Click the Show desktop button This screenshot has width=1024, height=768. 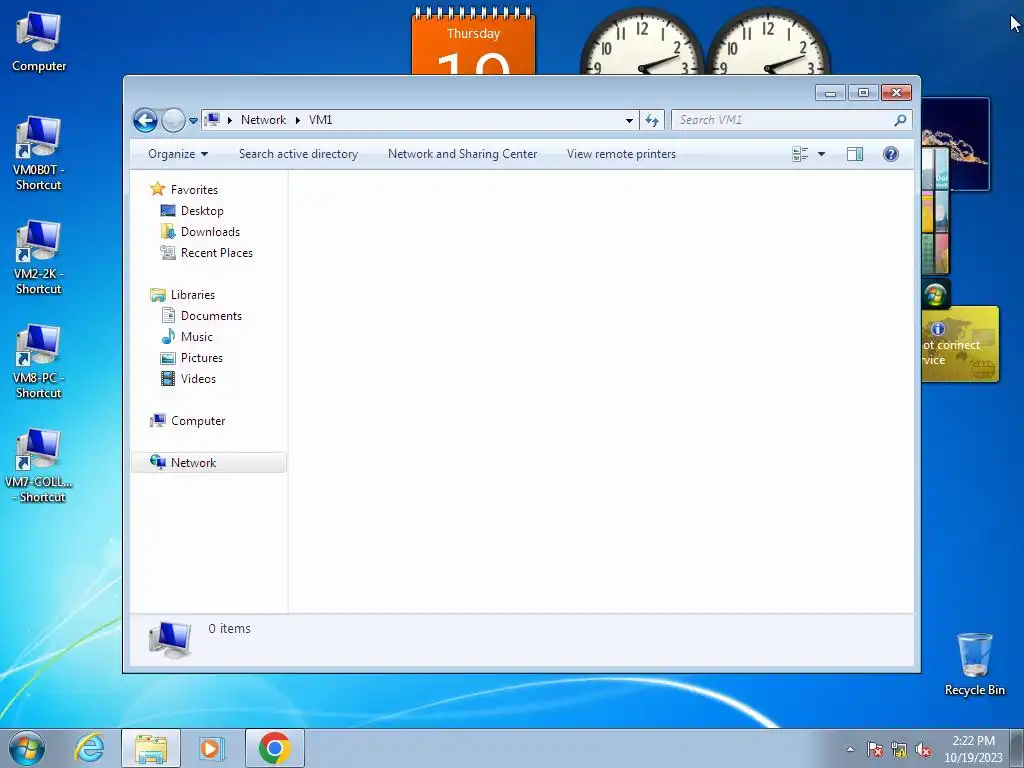[x=1017, y=748]
